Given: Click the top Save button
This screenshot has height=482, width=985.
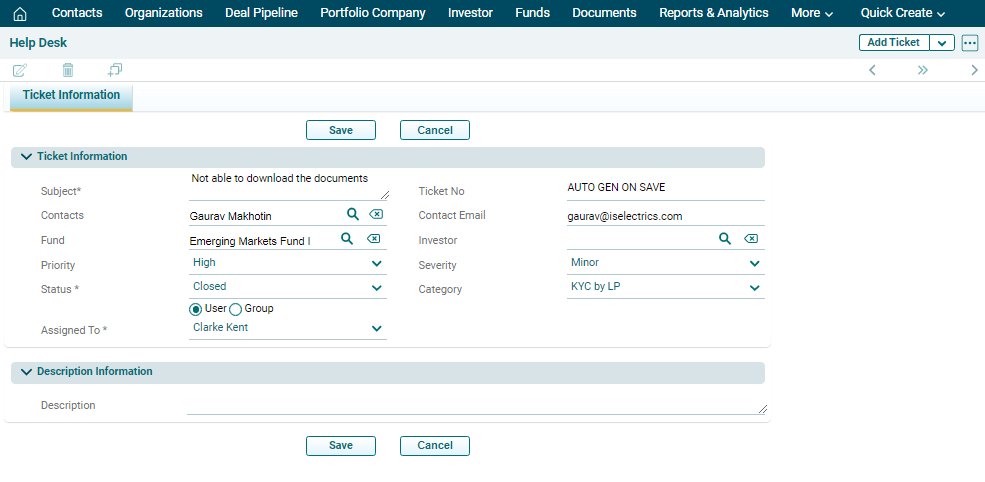Looking at the screenshot, I should (x=340, y=130).
